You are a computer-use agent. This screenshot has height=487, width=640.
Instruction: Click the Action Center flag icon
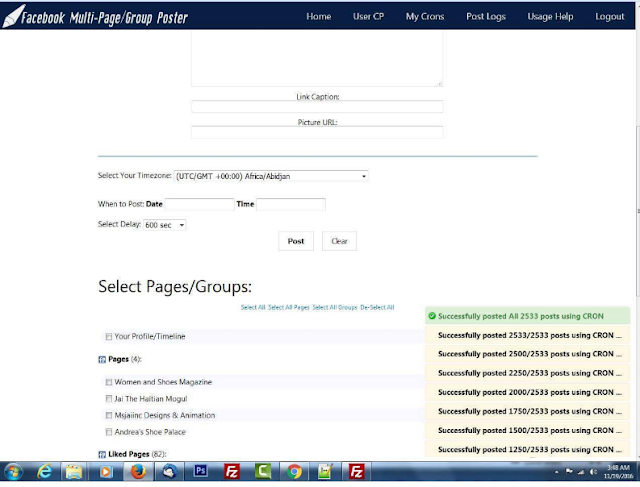point(569,471)
